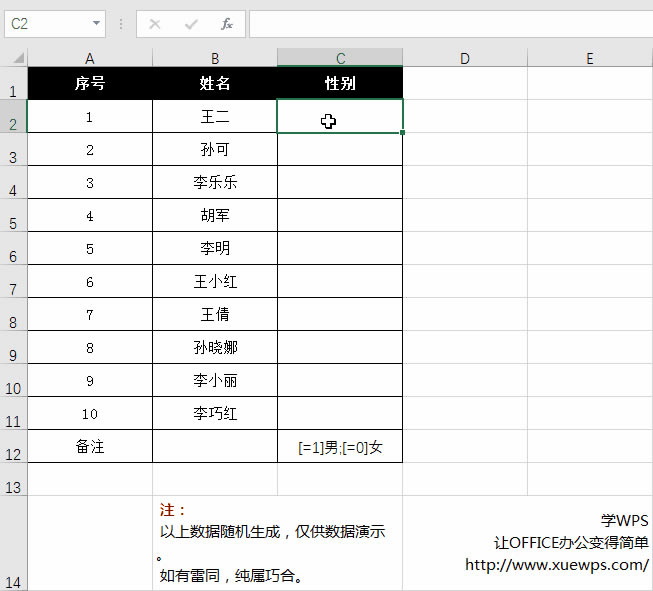
Task: Click the Enter checkmark icon in formula bar
Action: point(190,23)
